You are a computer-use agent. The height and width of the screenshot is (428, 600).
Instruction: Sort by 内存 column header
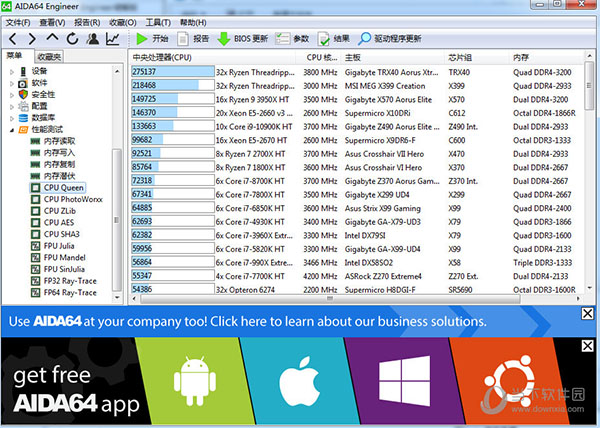[x=546, y=57]
